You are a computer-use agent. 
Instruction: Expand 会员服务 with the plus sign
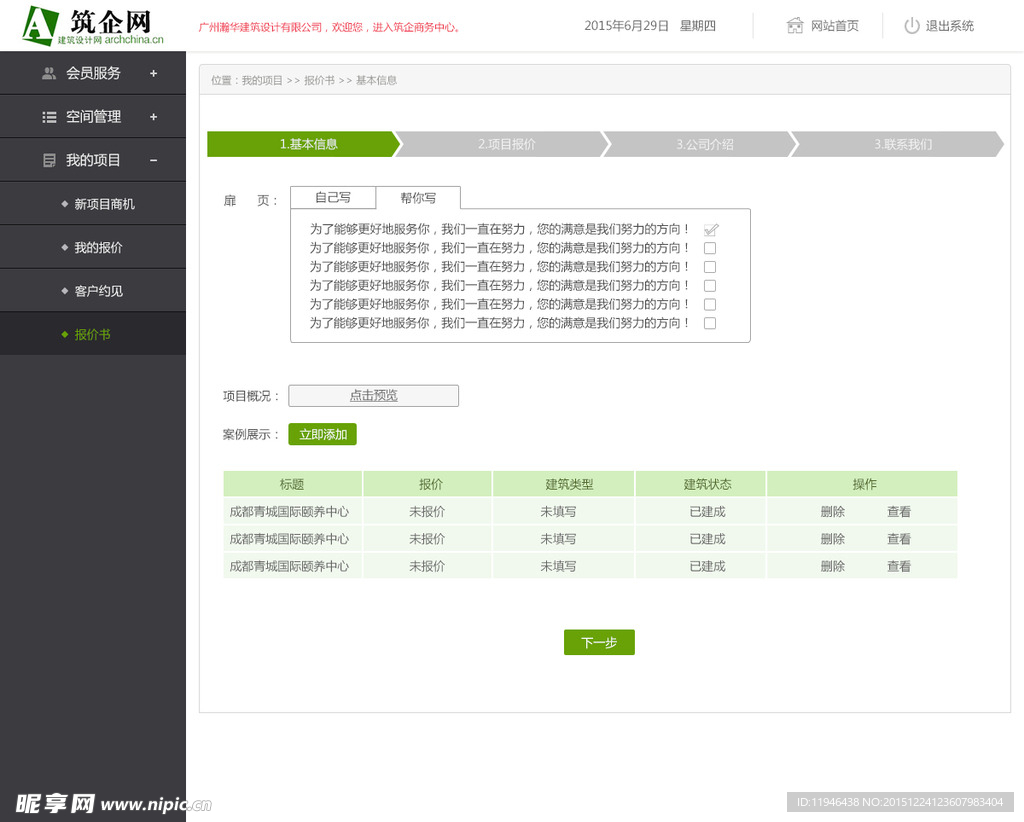(153, 73)
